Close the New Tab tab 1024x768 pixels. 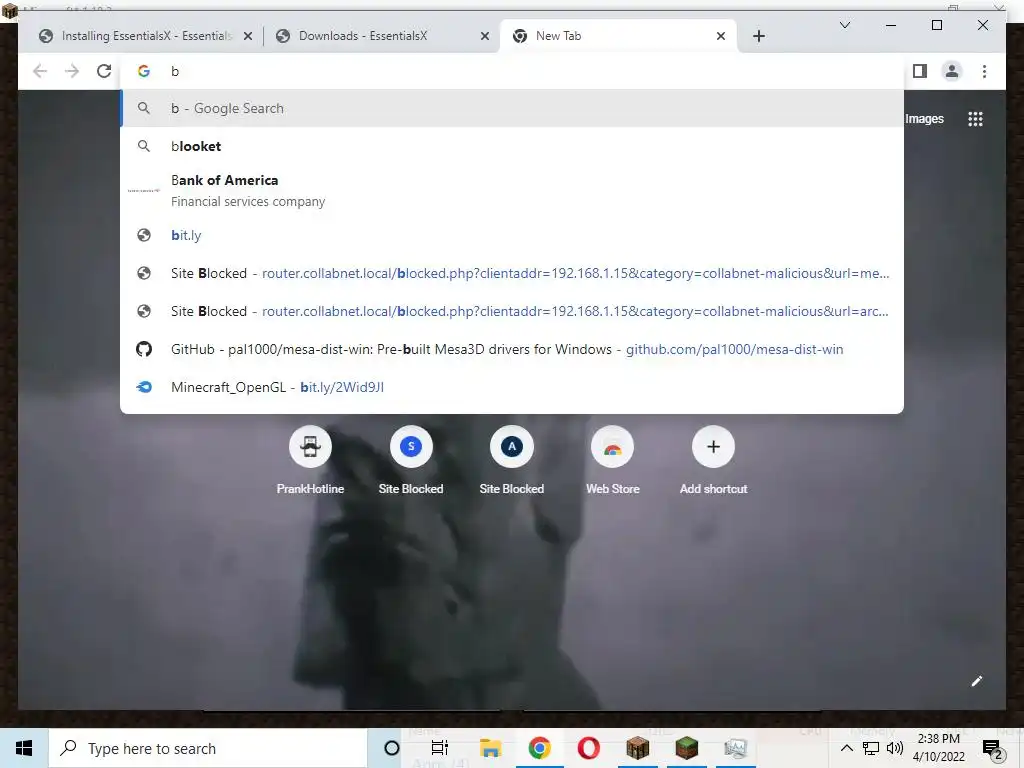(720, 36)
